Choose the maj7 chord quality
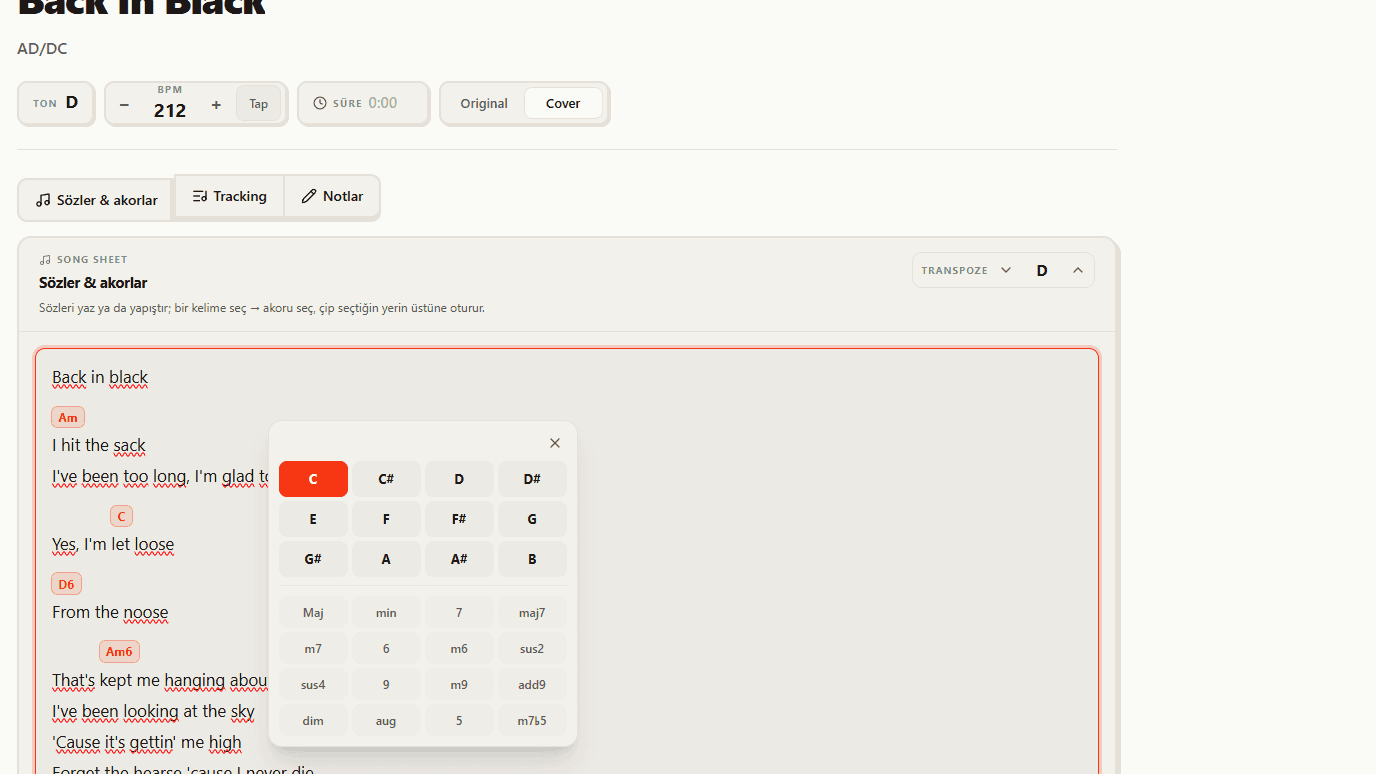 point(532,613)
